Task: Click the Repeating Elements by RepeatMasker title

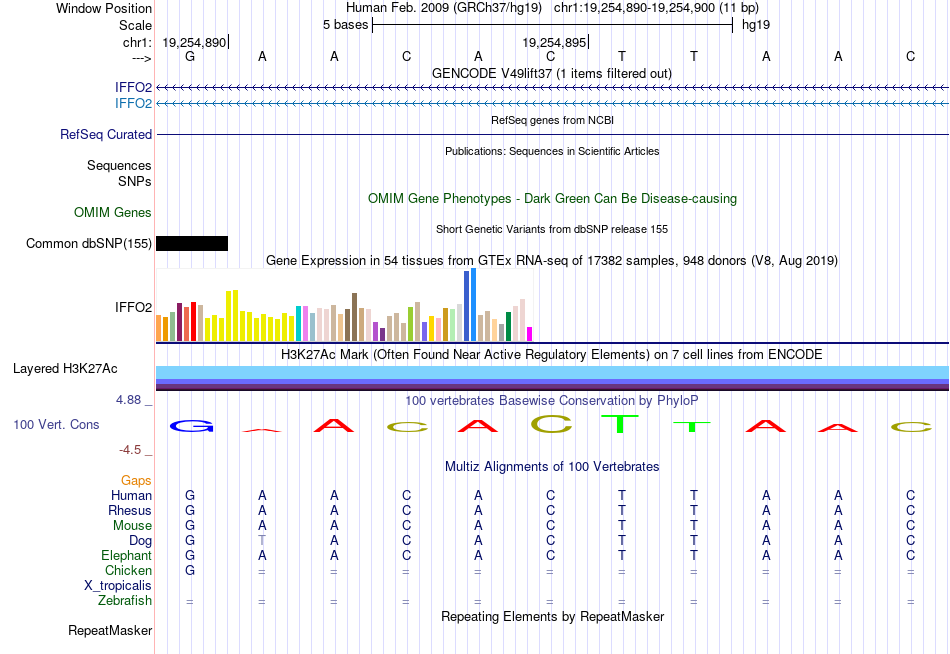Action: tap(553, 616)
